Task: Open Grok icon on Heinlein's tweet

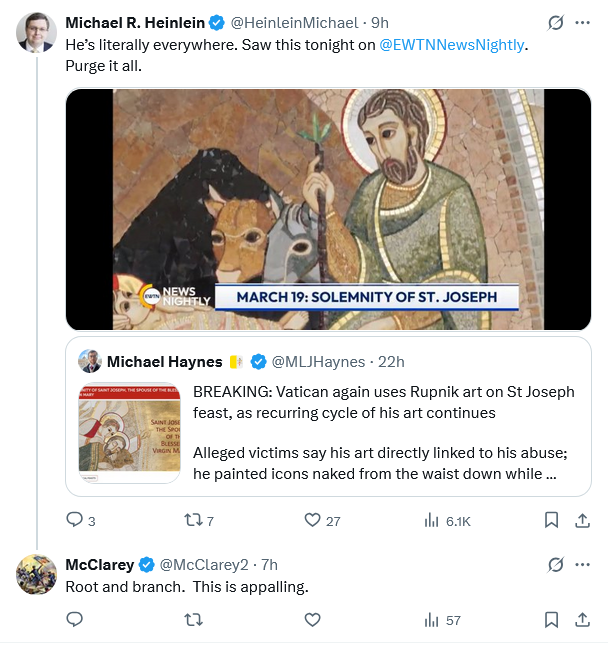Action: [555, 23]
